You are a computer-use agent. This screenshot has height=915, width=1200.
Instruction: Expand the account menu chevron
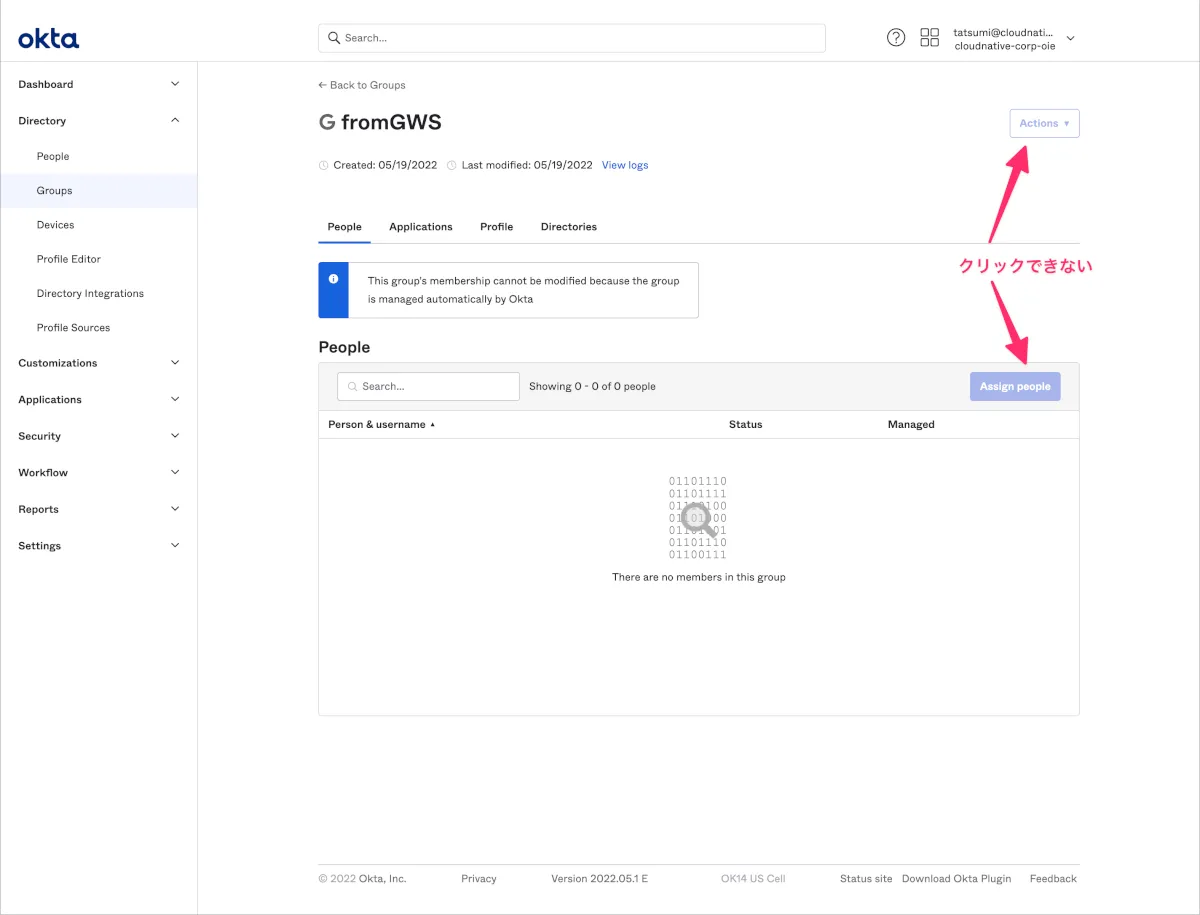pos(1070,38)
